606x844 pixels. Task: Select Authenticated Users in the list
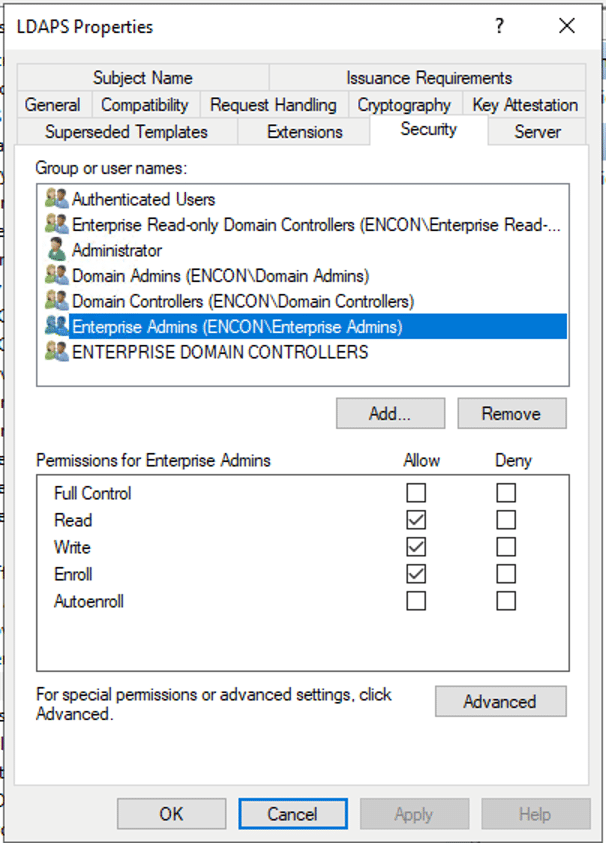point(143,199)
